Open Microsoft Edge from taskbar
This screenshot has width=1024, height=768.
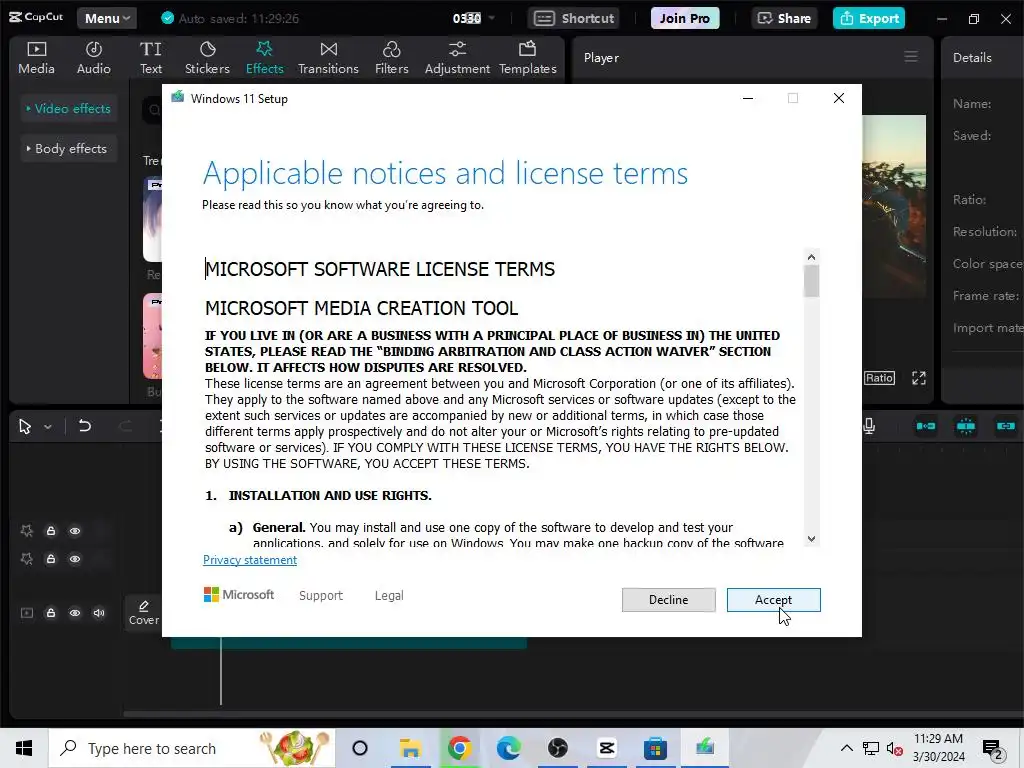pos(508,748)
